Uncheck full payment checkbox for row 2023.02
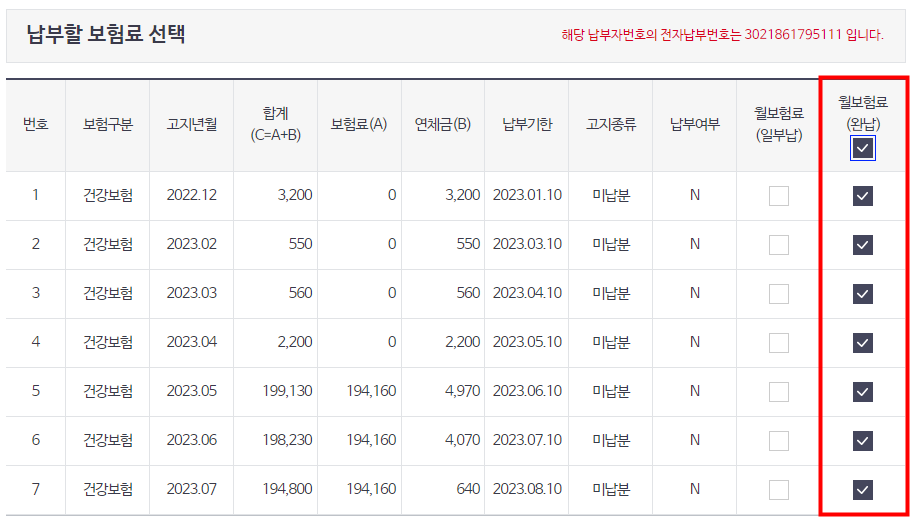The width and height of the screenshot is (913, 524). 862,245
